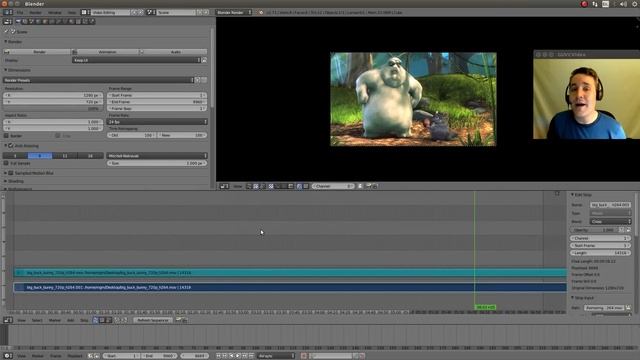Enable the Full Sample checkbox

tap(6, 163)
